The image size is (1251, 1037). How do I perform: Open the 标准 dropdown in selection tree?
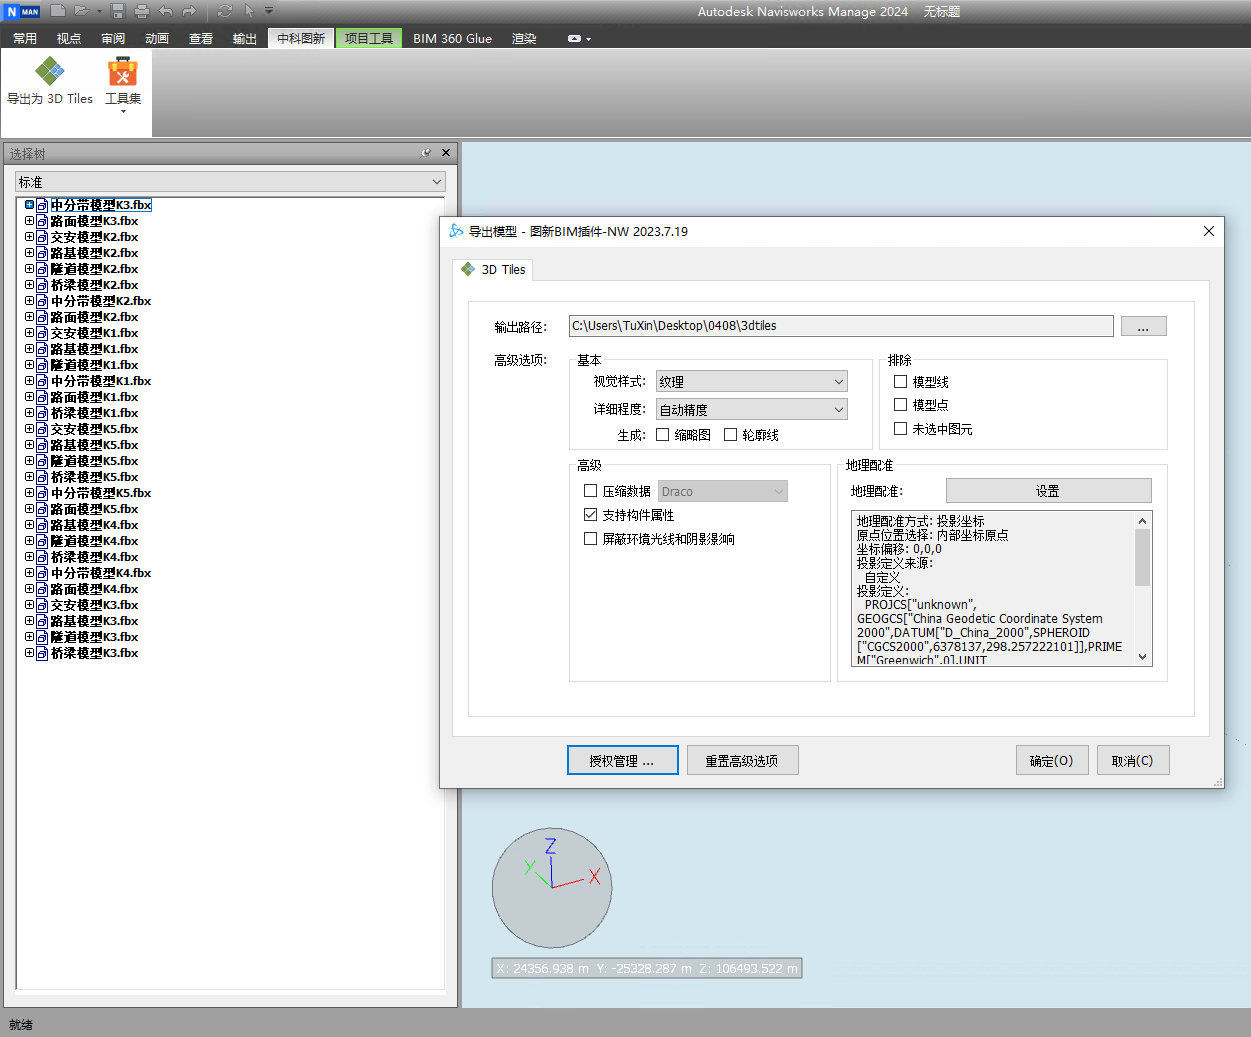230,182
